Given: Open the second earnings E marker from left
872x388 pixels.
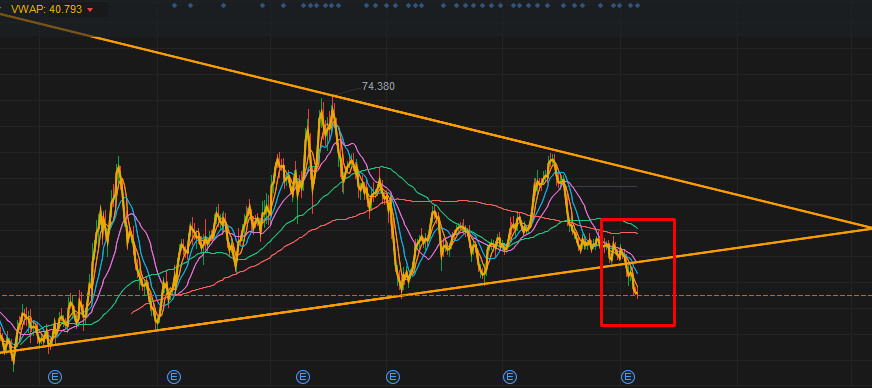Looking at the screenshot, I should 174,377.
